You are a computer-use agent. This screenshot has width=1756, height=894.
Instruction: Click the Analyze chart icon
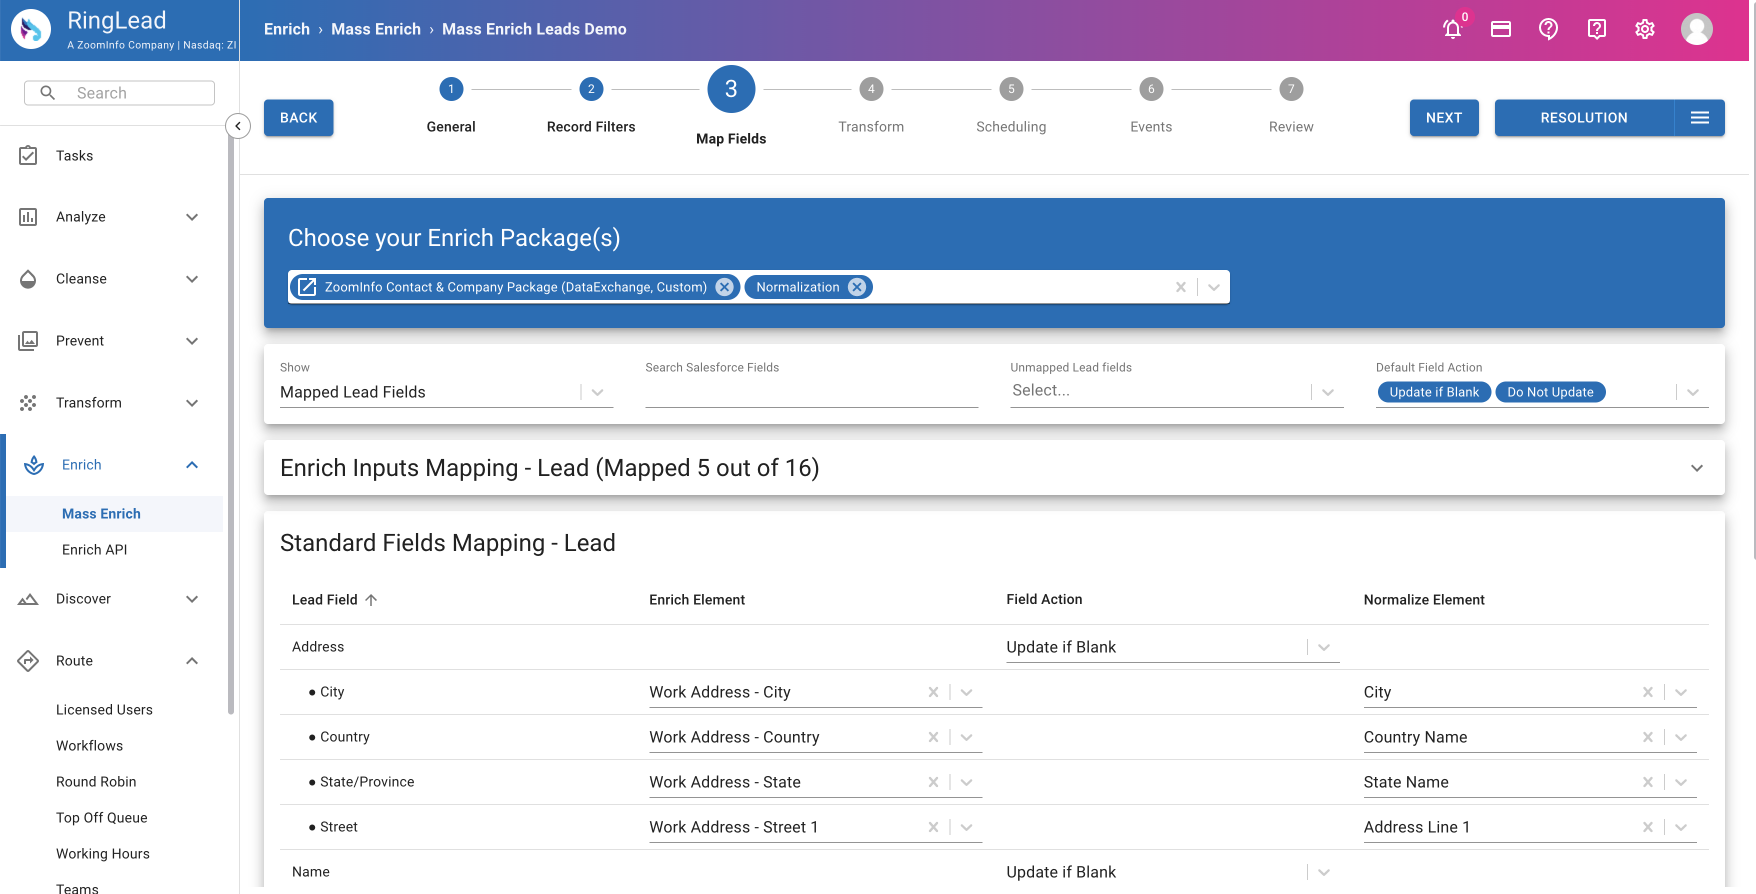point(28,217)
